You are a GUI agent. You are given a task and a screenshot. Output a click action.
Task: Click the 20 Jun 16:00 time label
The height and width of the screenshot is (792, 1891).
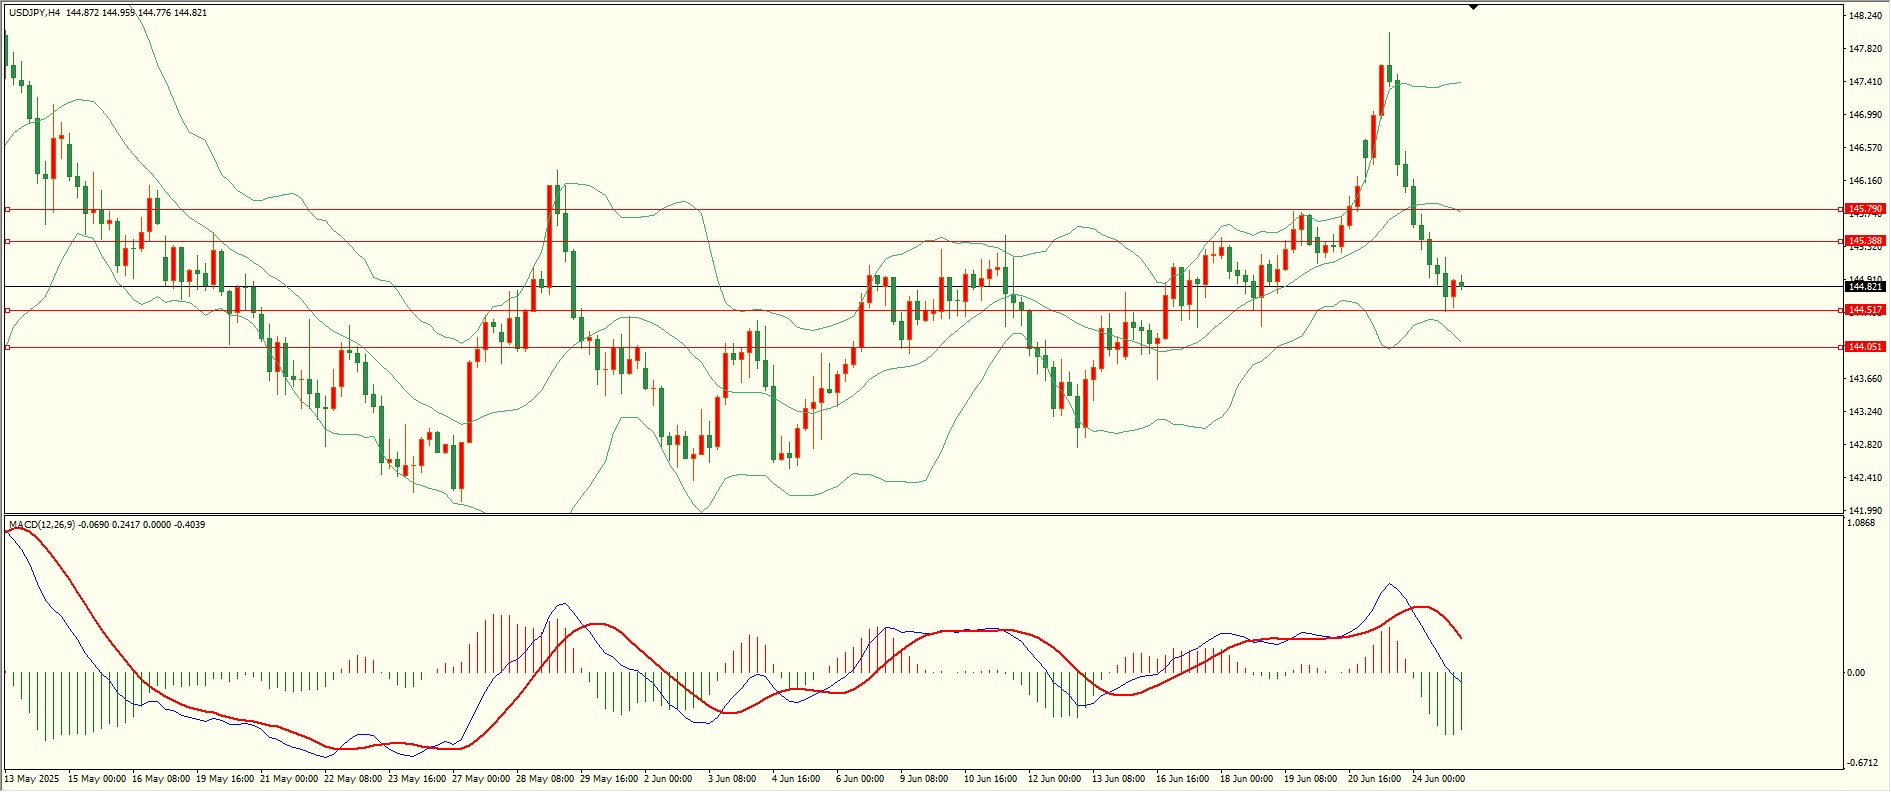tap(1375, 779)
